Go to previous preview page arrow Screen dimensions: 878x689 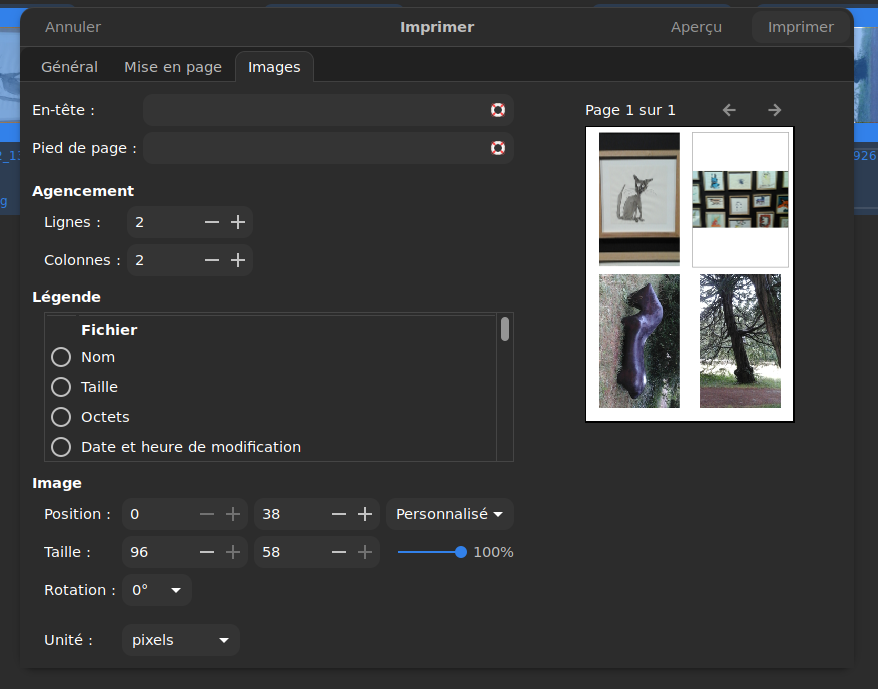click(729, 110)
